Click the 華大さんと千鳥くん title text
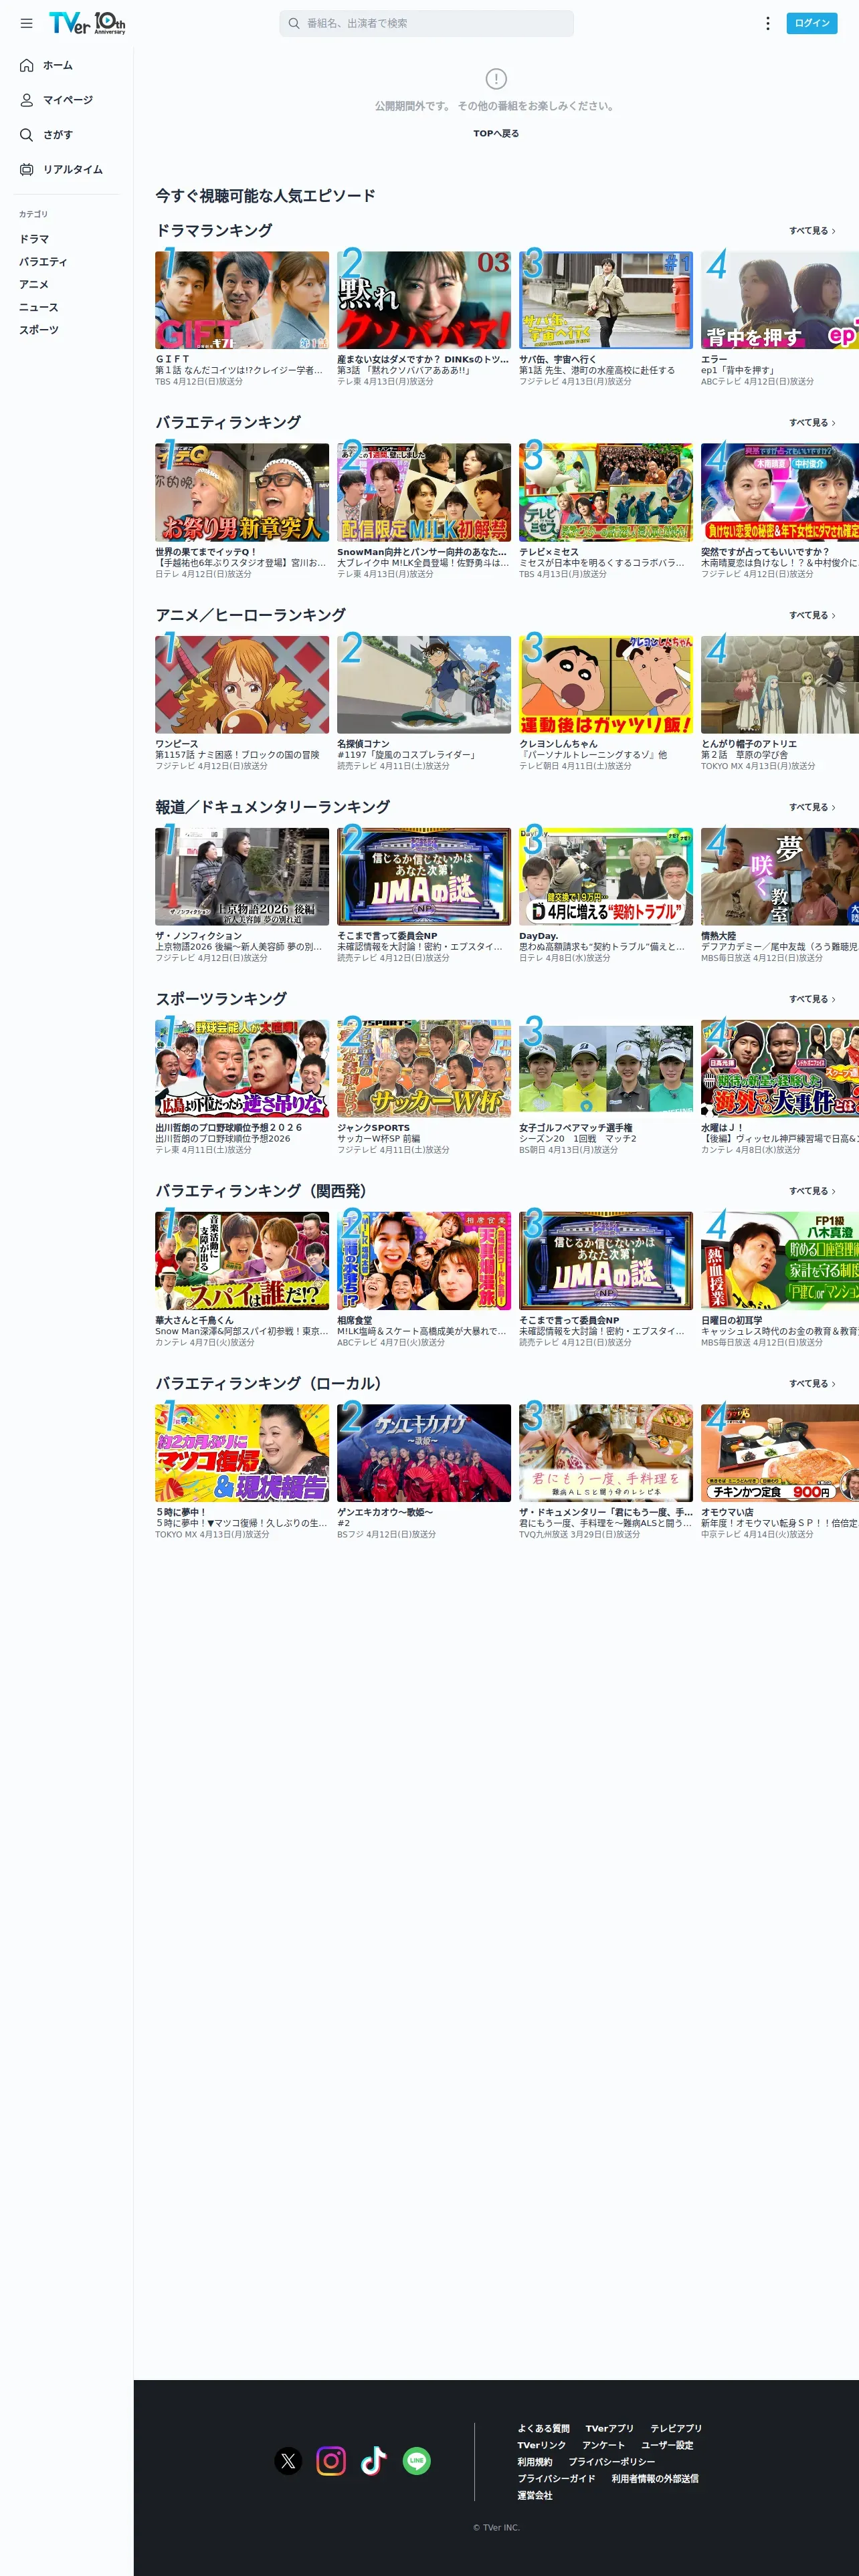 coord(194,1320)
